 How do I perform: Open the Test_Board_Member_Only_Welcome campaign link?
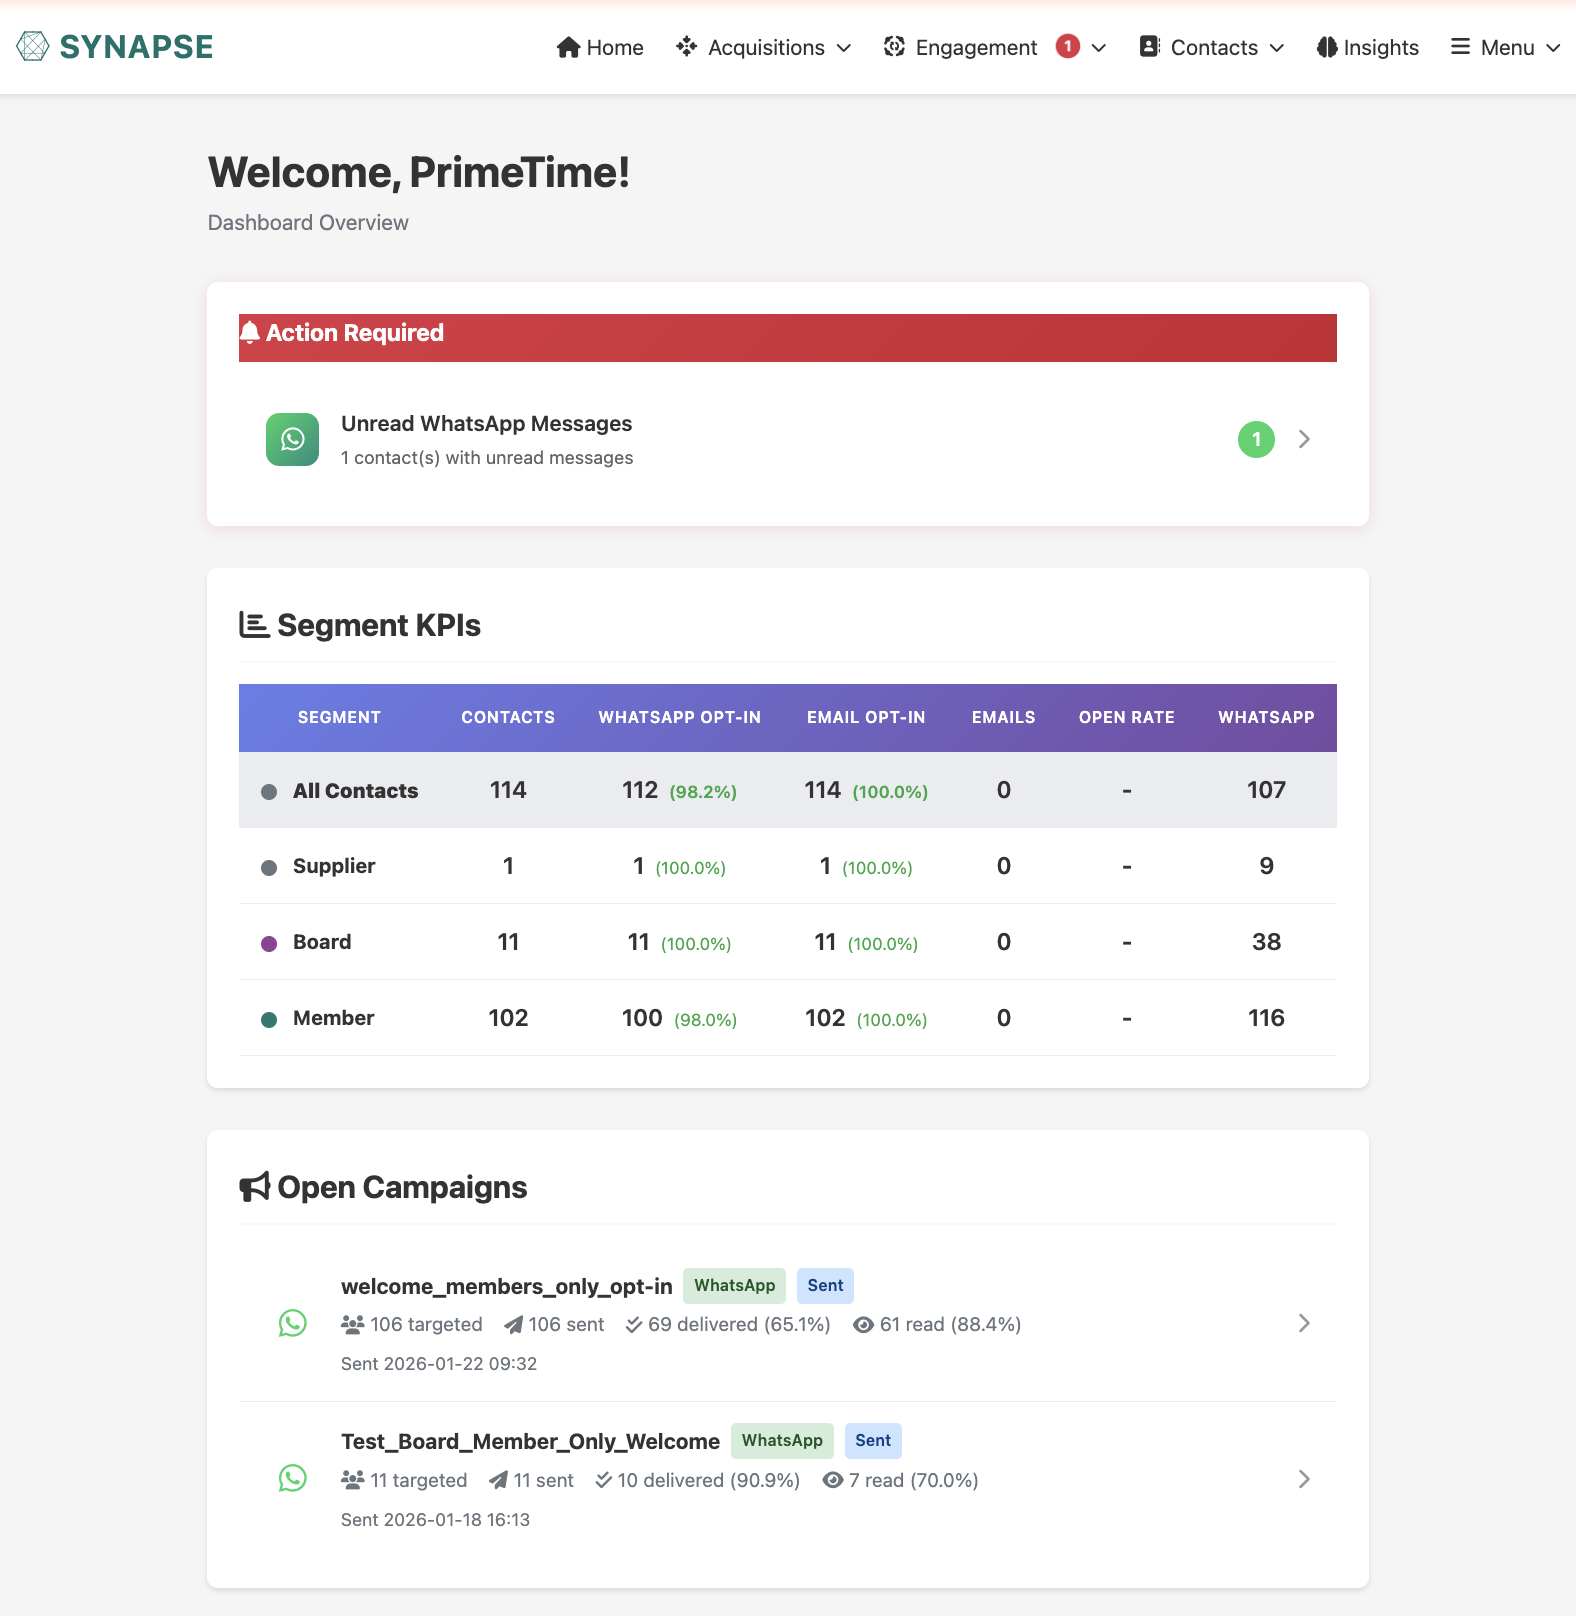coord(530,1441)
